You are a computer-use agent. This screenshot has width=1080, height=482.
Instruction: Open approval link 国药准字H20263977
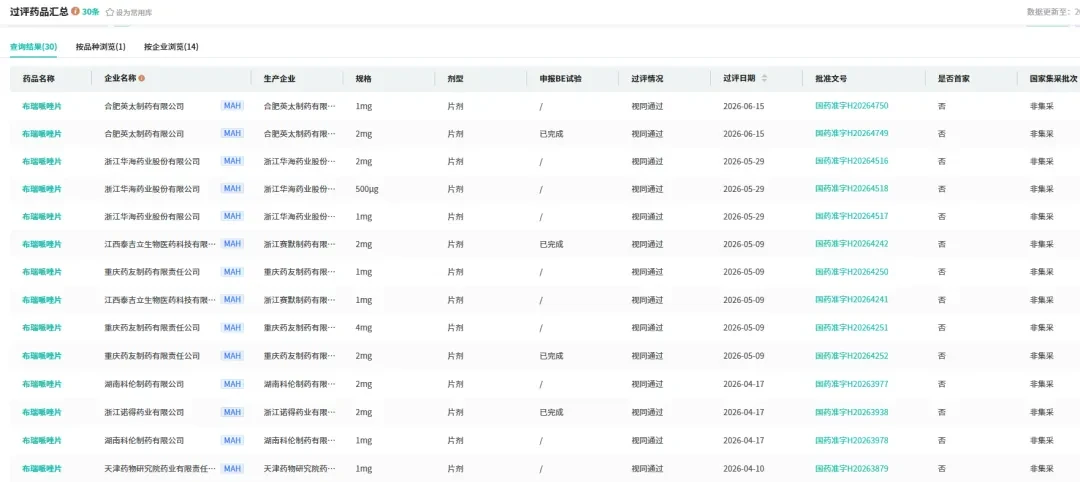[x=851, y=384]
